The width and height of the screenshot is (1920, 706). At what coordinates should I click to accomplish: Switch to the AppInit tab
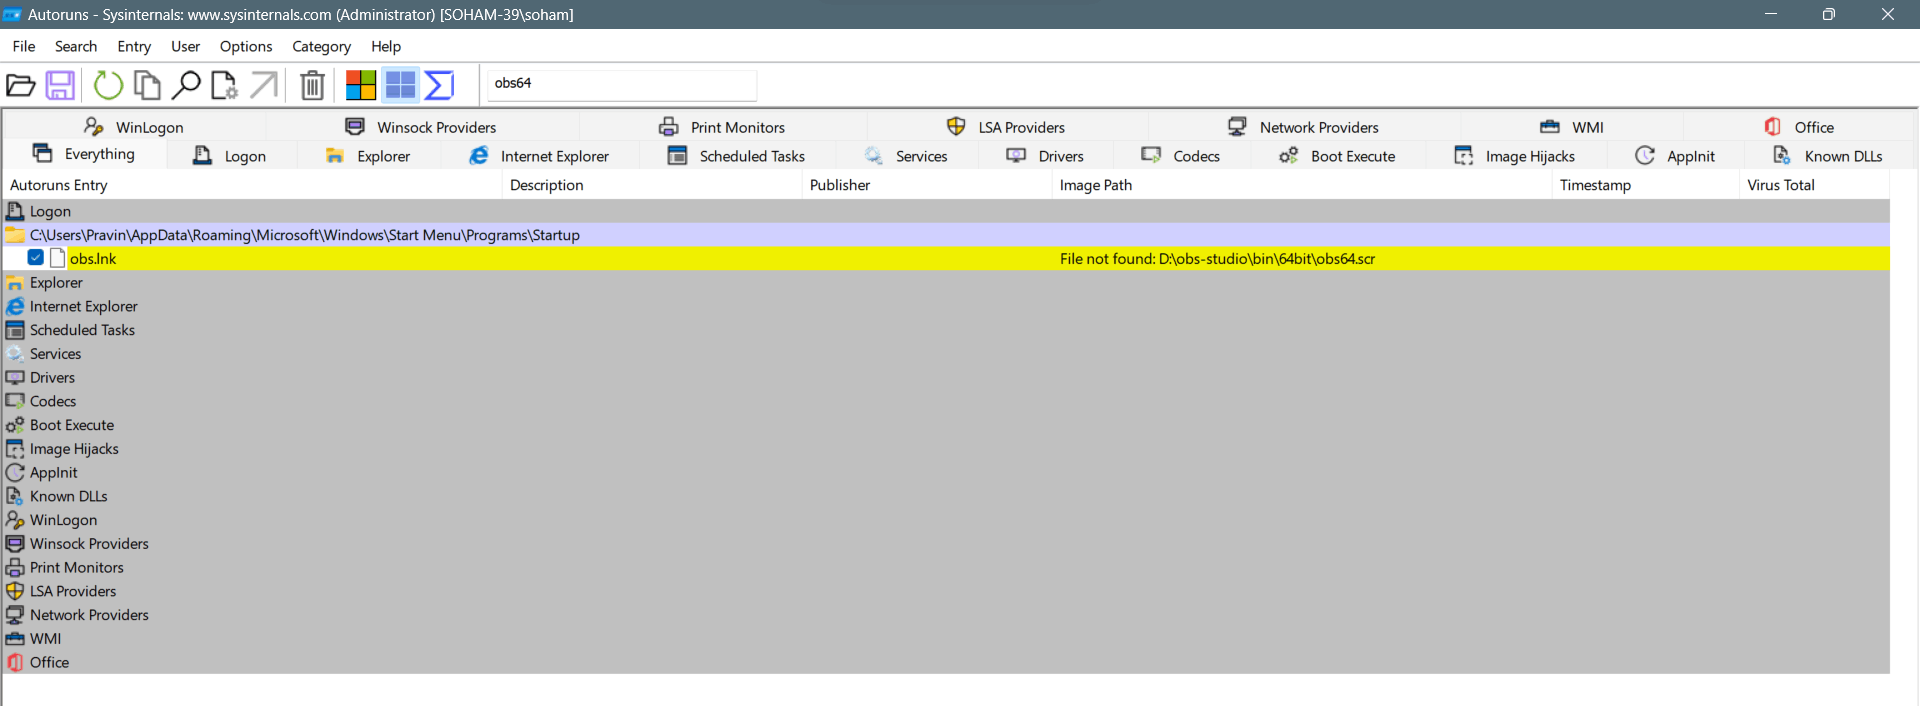[1675, 156]
